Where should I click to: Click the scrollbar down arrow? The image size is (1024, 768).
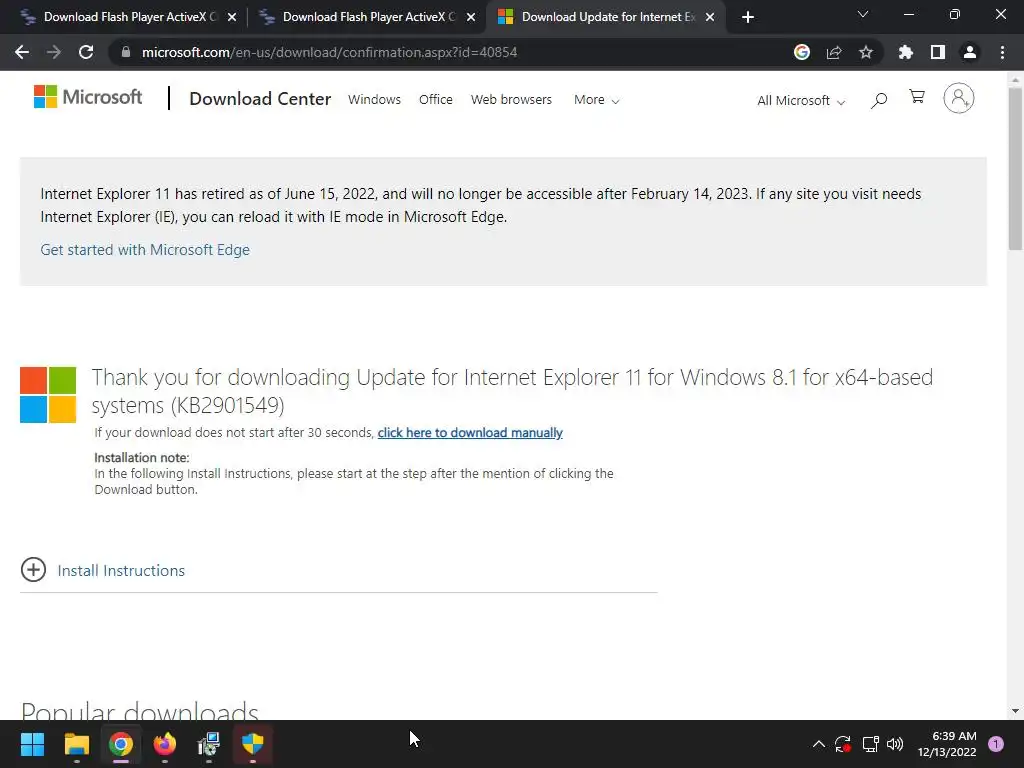click(x=1015, y=711)
